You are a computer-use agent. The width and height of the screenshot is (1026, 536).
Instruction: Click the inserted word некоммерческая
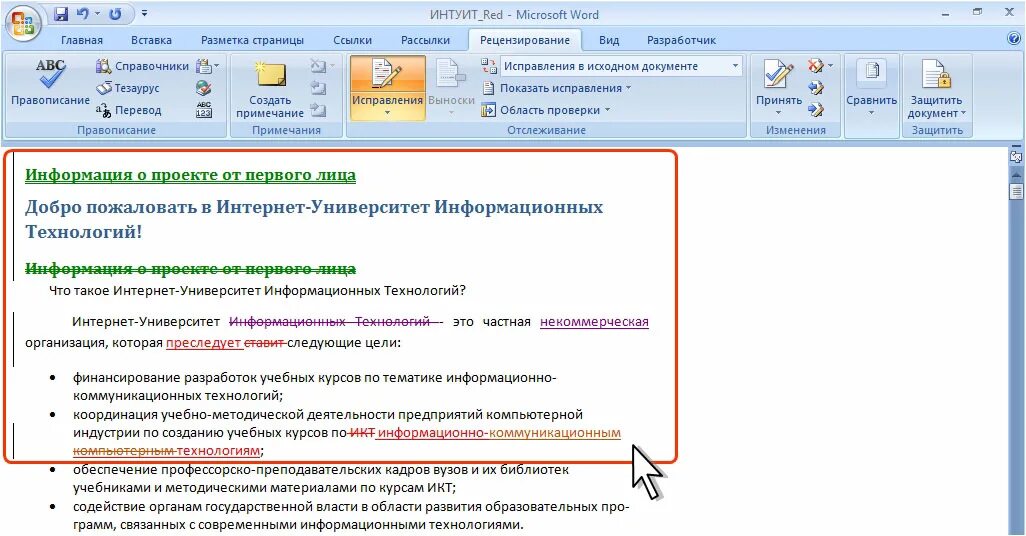(x=594, y=322)
